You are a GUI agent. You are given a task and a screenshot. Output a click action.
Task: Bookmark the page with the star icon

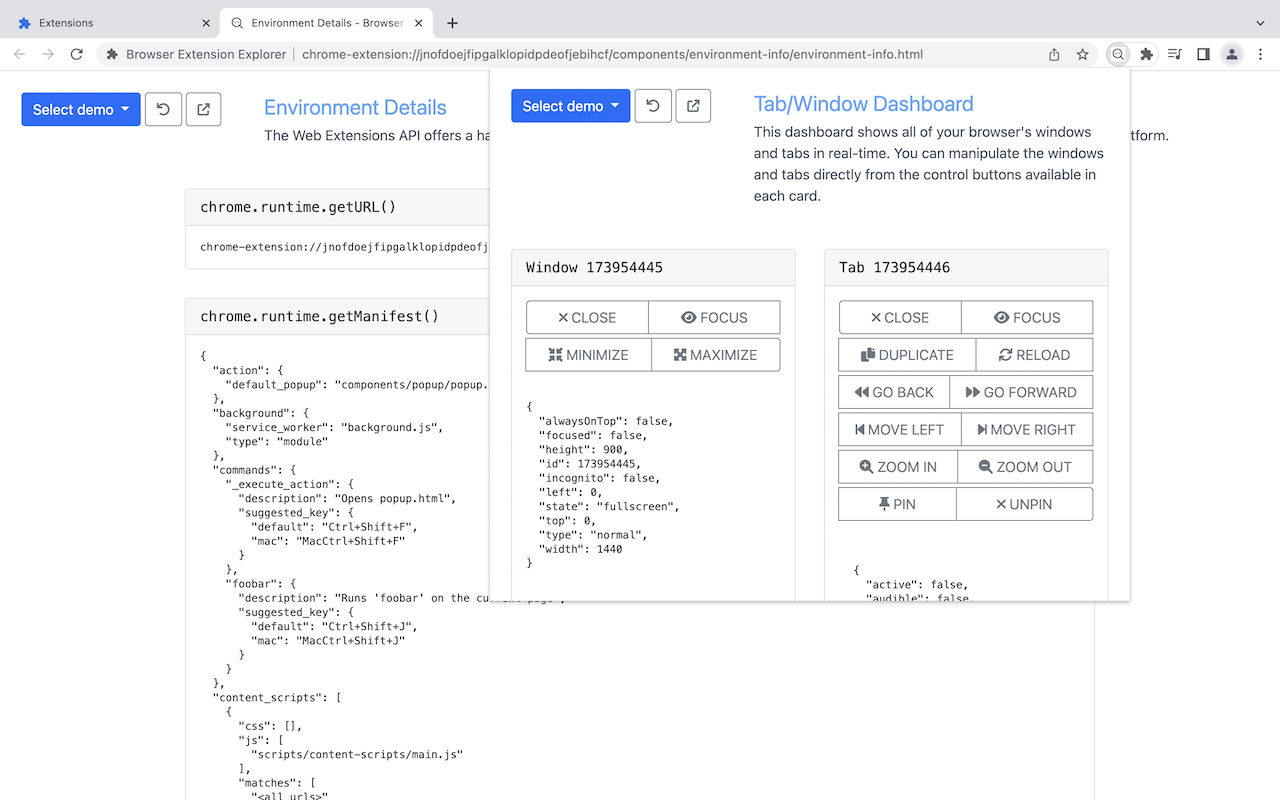tap(1083, 55)
